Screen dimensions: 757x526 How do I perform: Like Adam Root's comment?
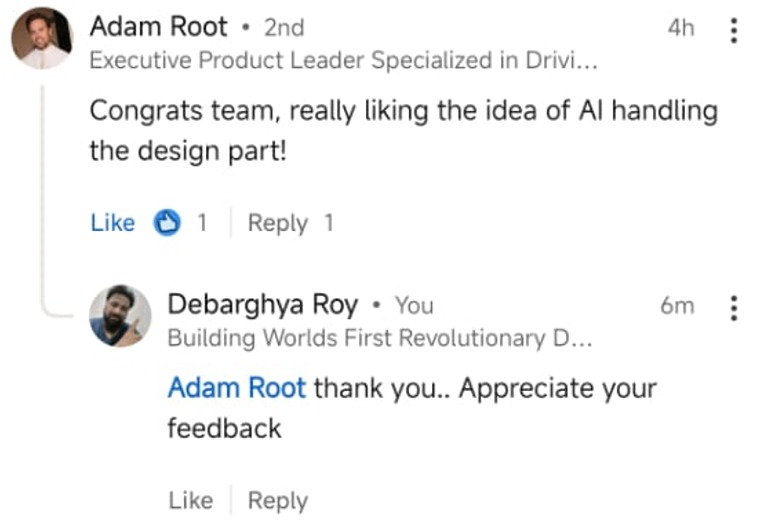click(112, 223)
